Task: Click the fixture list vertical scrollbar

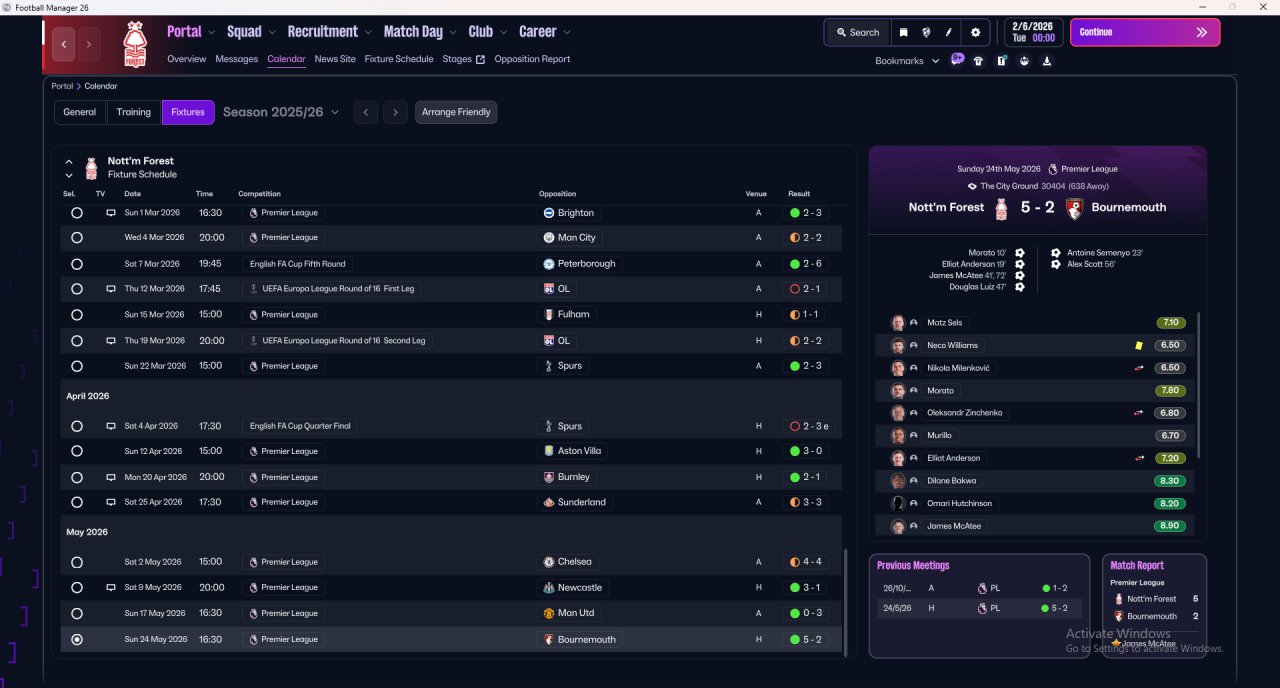Action: 845,602
